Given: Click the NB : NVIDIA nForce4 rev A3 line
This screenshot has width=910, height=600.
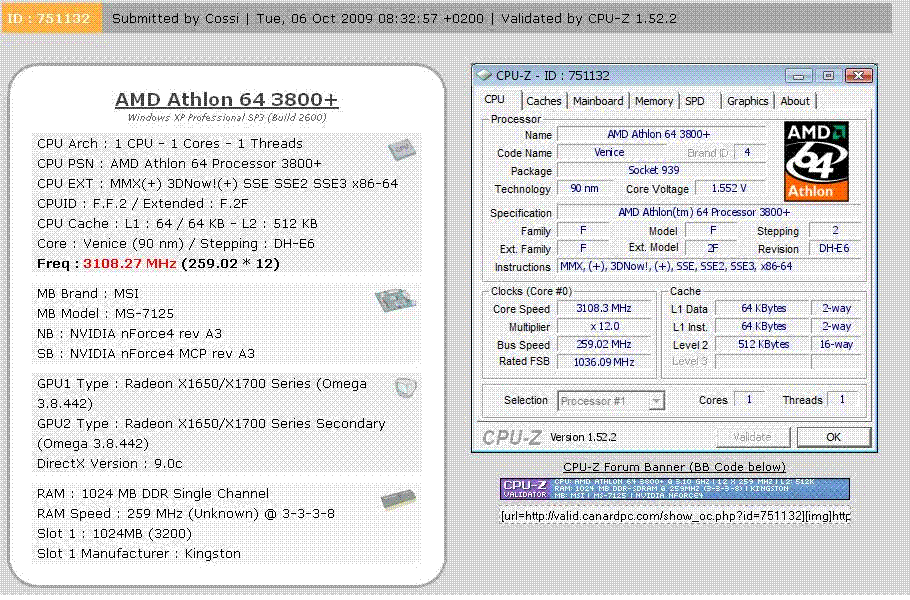Looking at the screenshot, I should [x=129, y=334].
